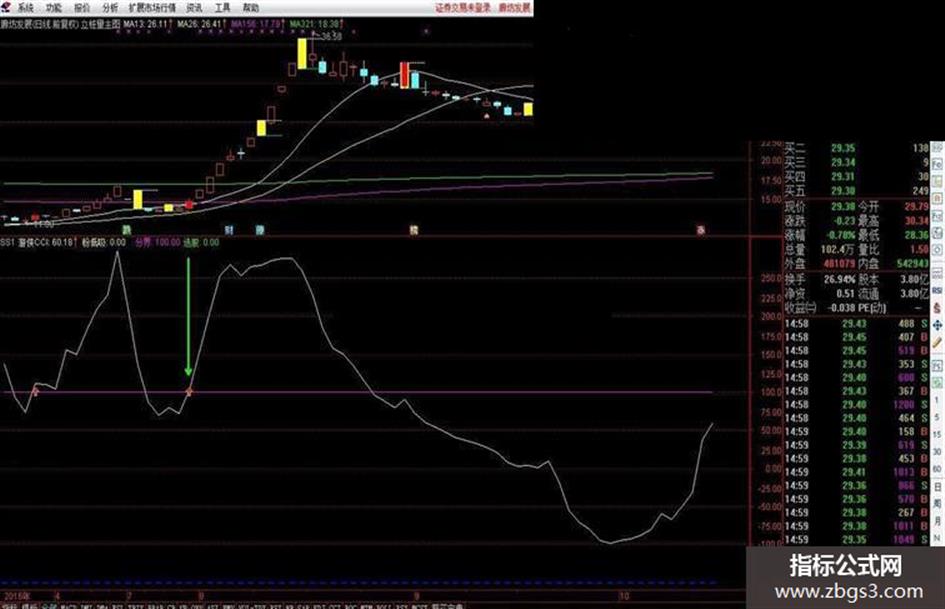Open the 分析 menu
945x609 pixels.
coord(110,8)
